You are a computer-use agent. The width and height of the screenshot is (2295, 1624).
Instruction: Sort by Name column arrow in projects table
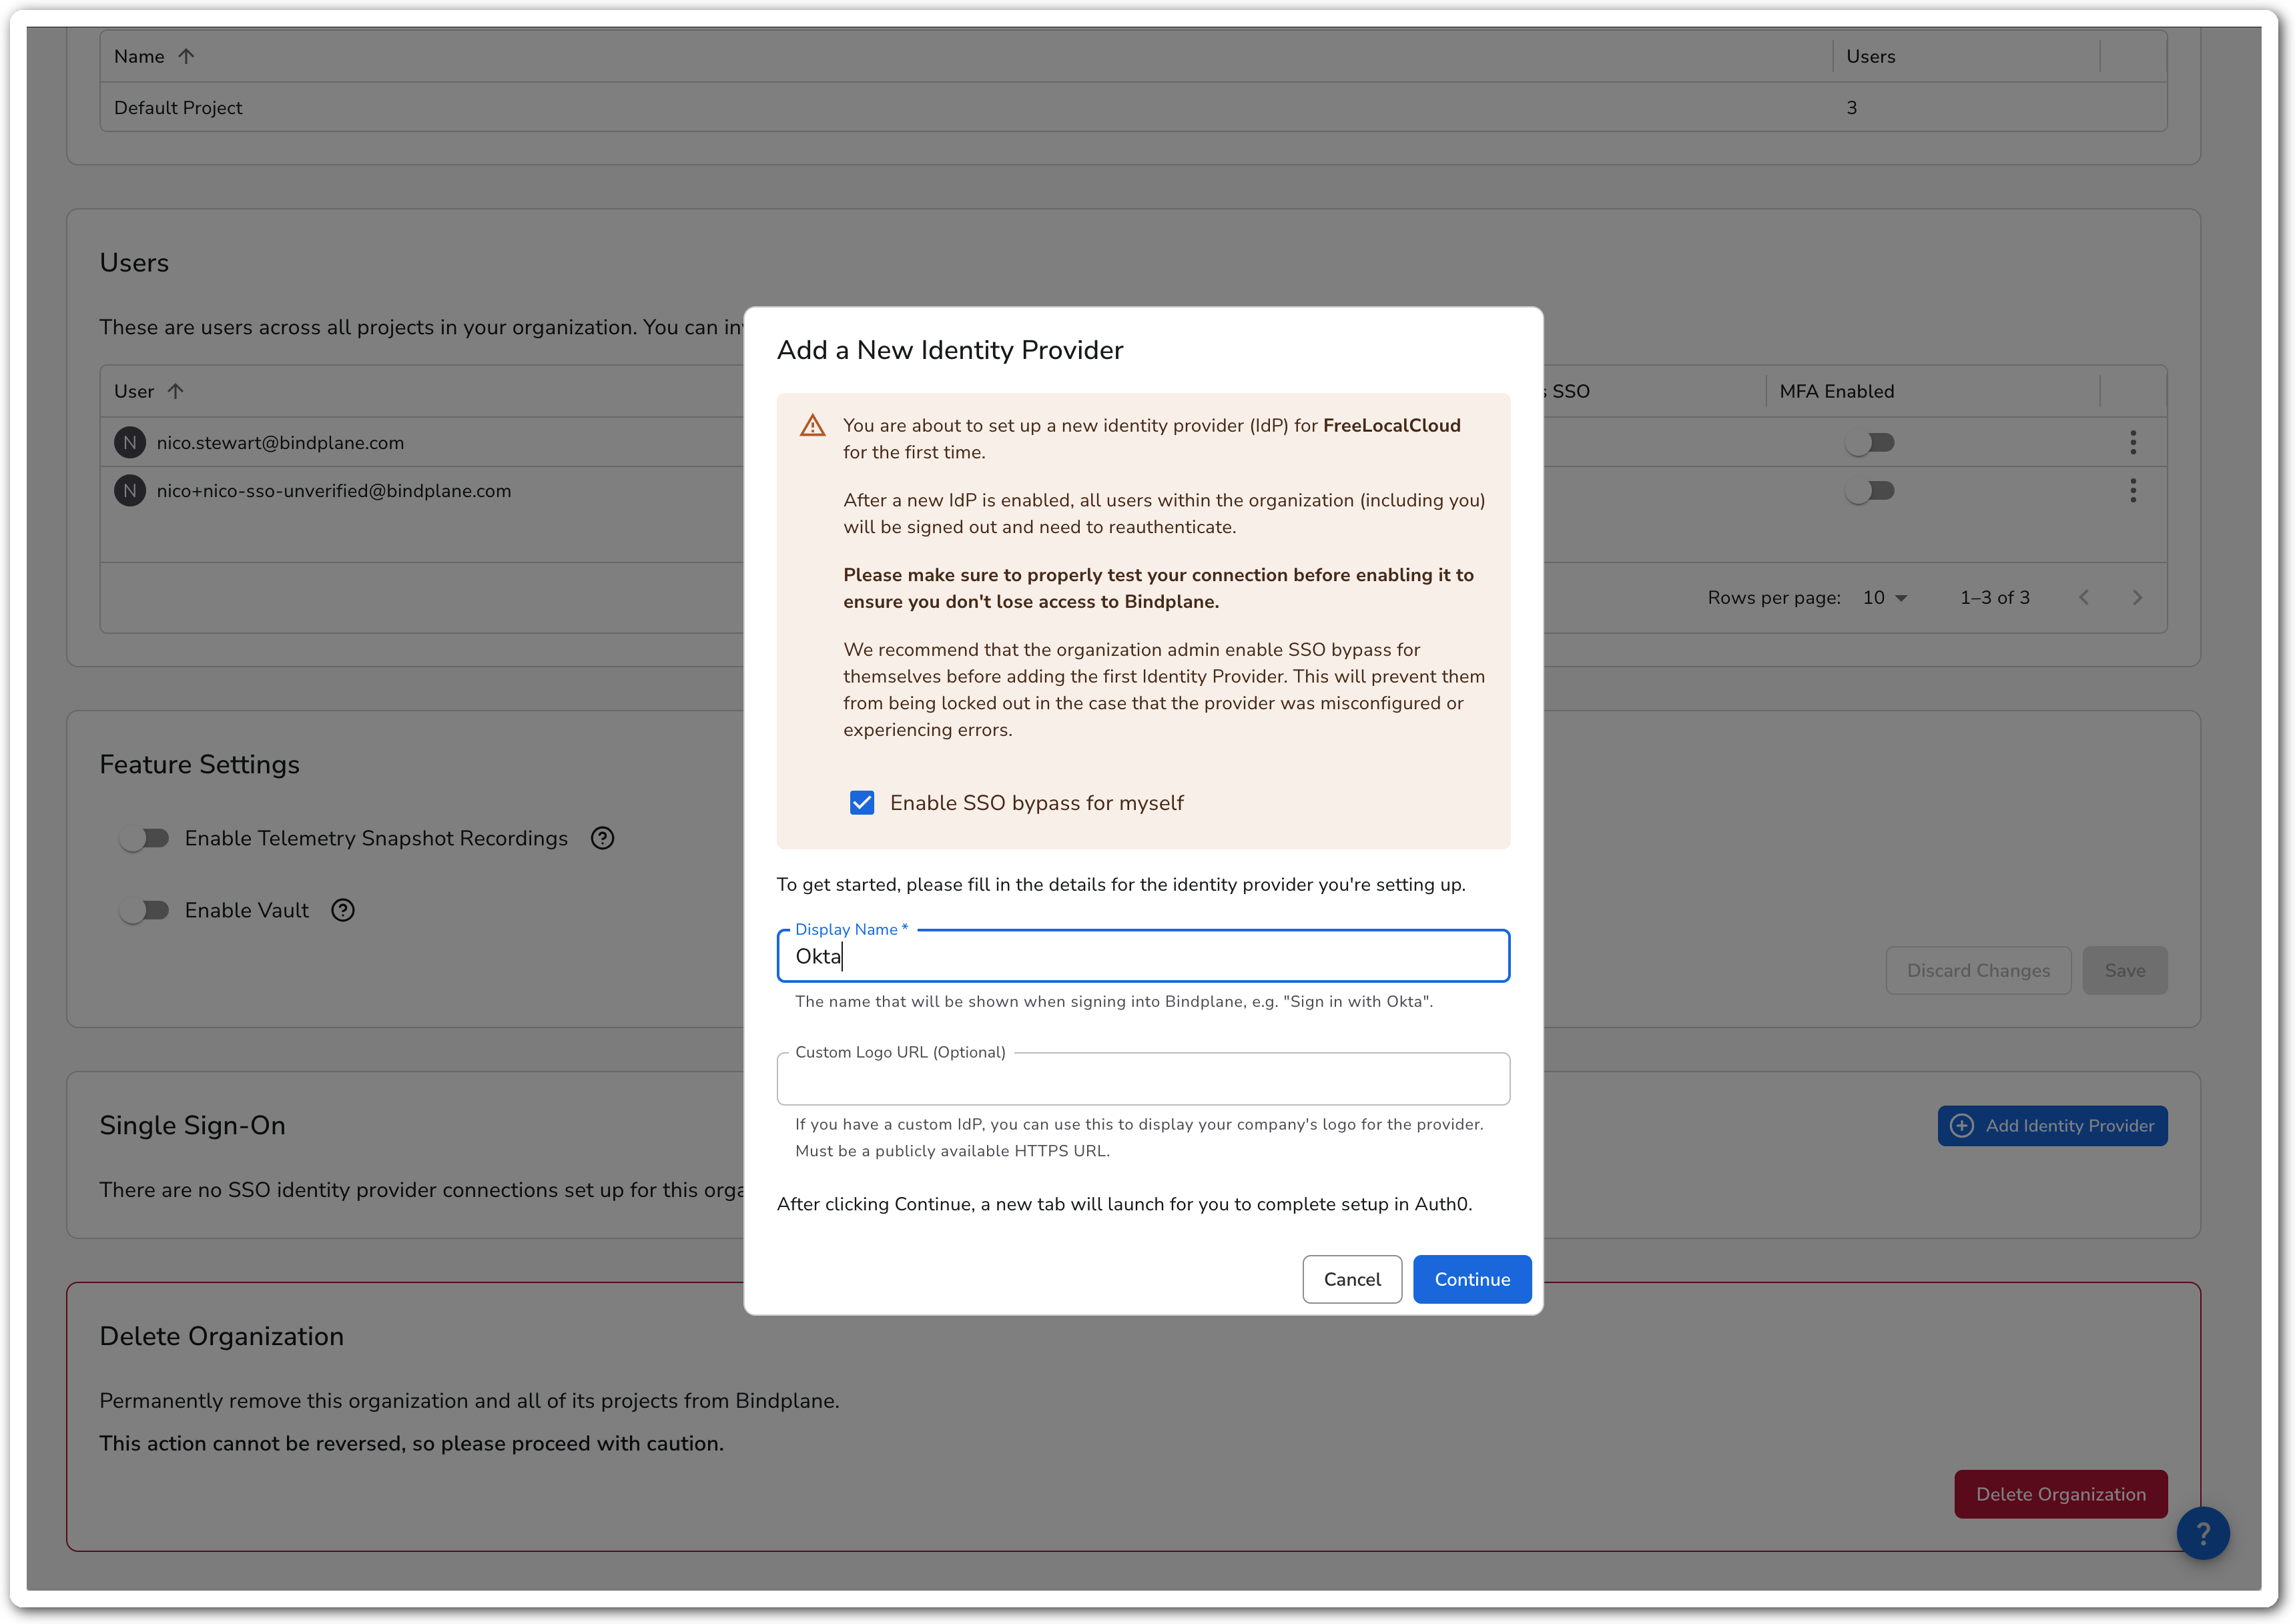pos(186,57)
